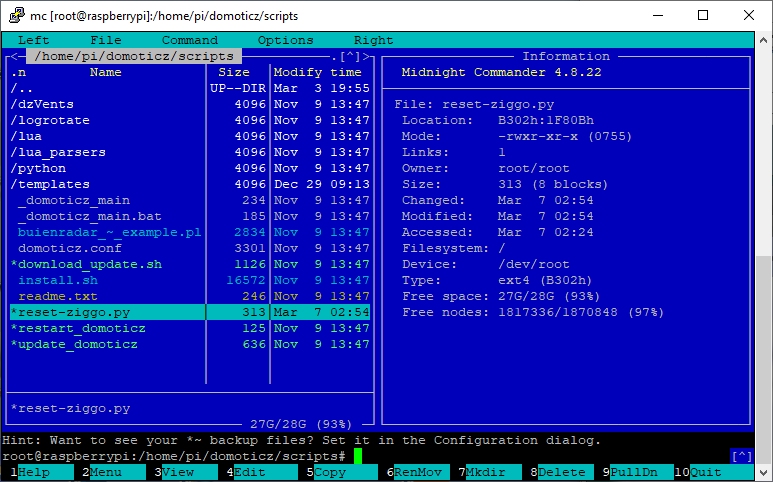Click the Mode -rwxr-xr-x (0755) value
The height and width of the screenshot is (482, 773).
tap(564, 137)
